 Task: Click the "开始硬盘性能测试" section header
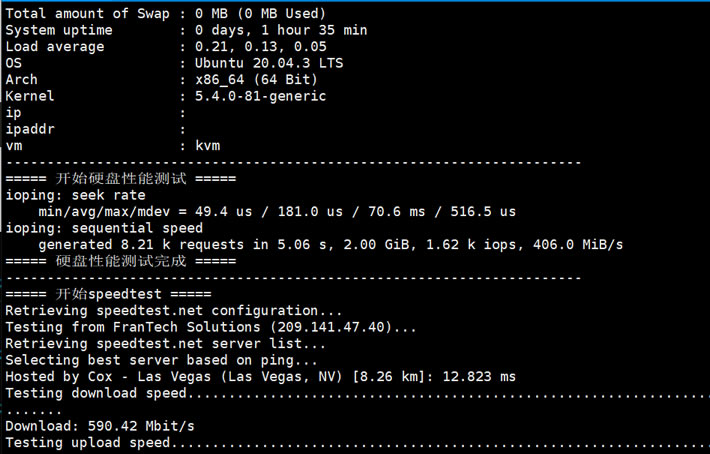click(x=120, y=179)
